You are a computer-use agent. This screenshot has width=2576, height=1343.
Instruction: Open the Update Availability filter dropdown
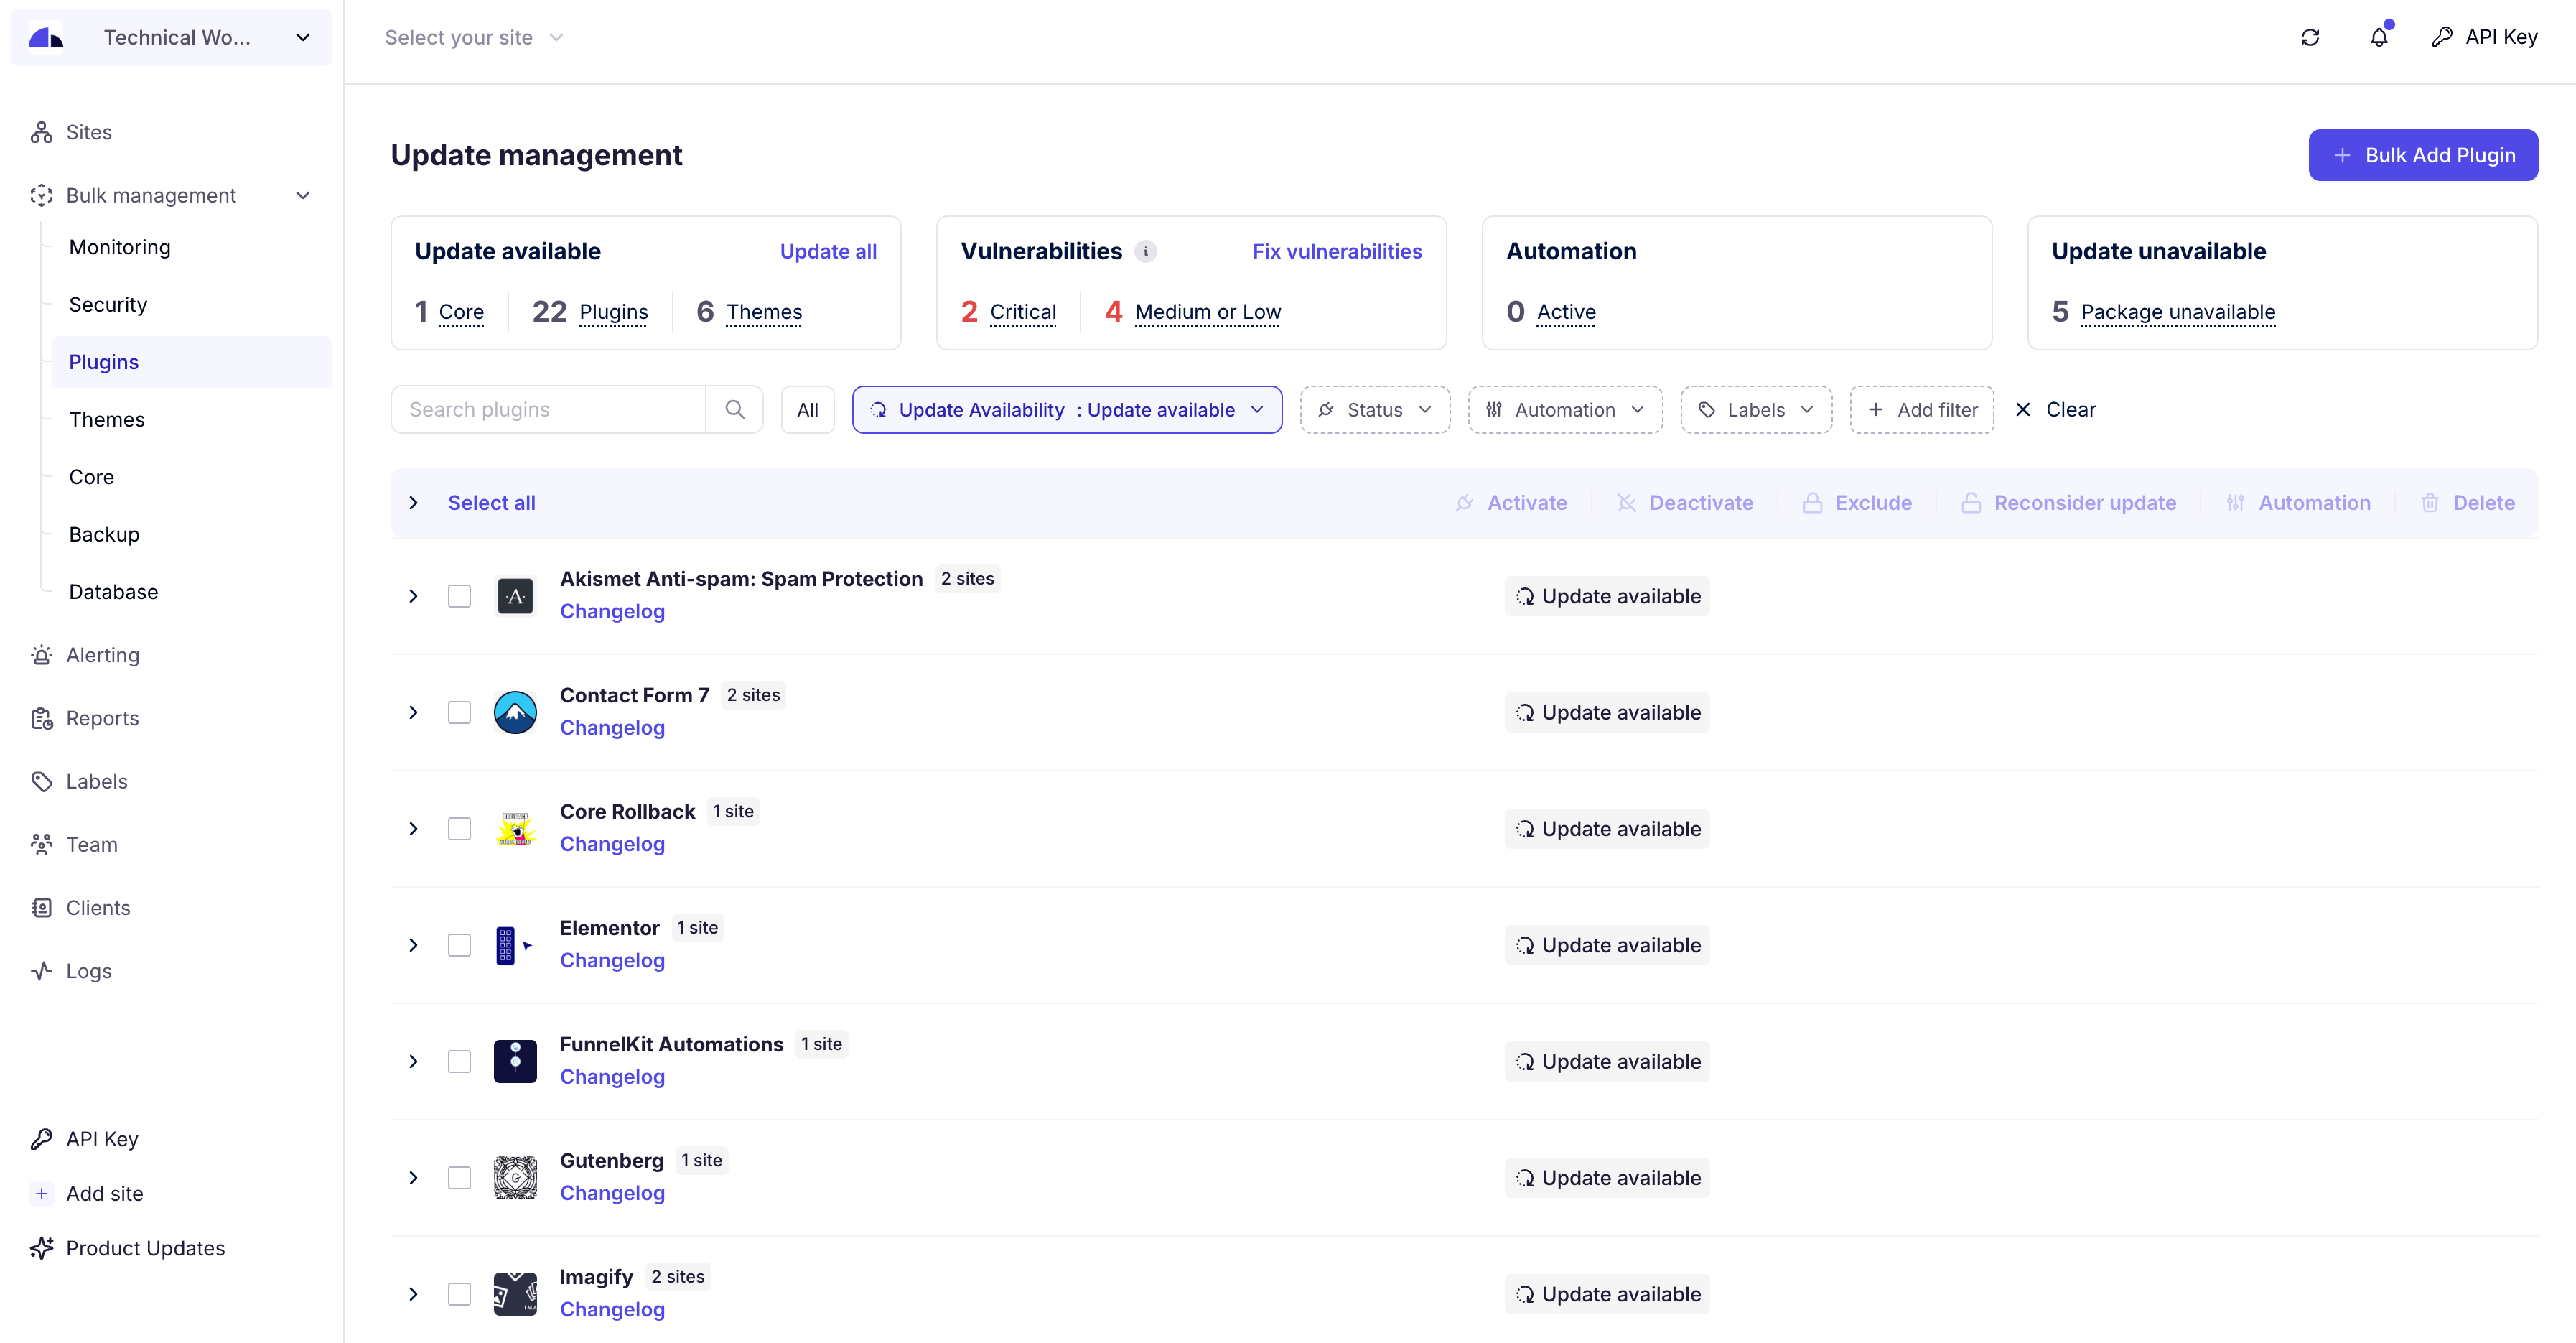click(x=1067, y=409)
